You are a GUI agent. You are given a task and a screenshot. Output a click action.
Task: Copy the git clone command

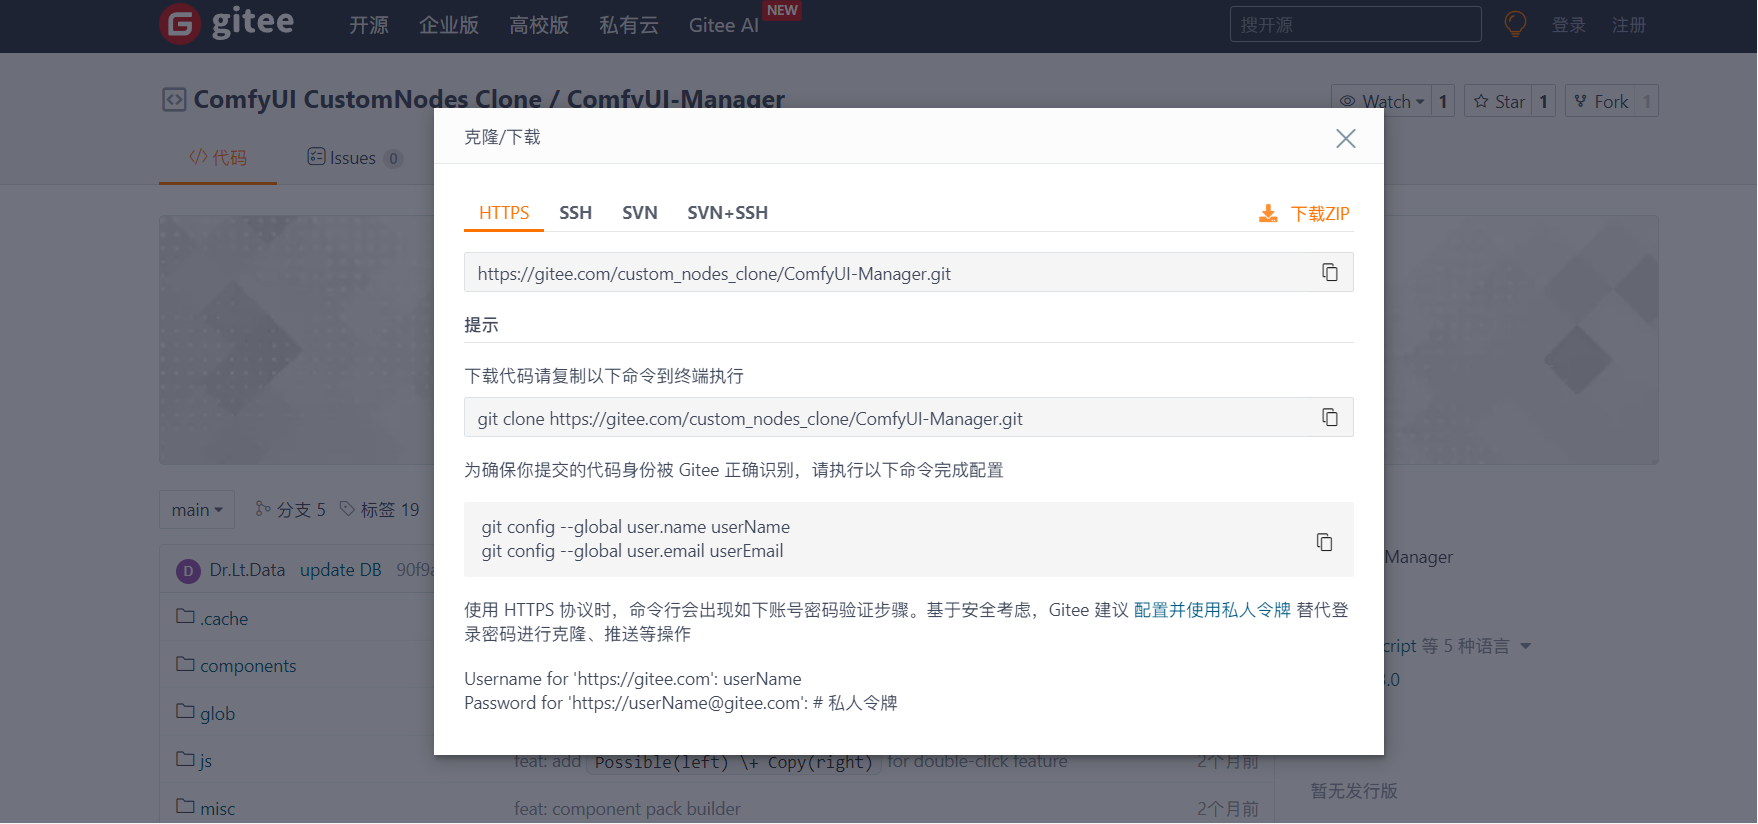tap(1329, 417)
